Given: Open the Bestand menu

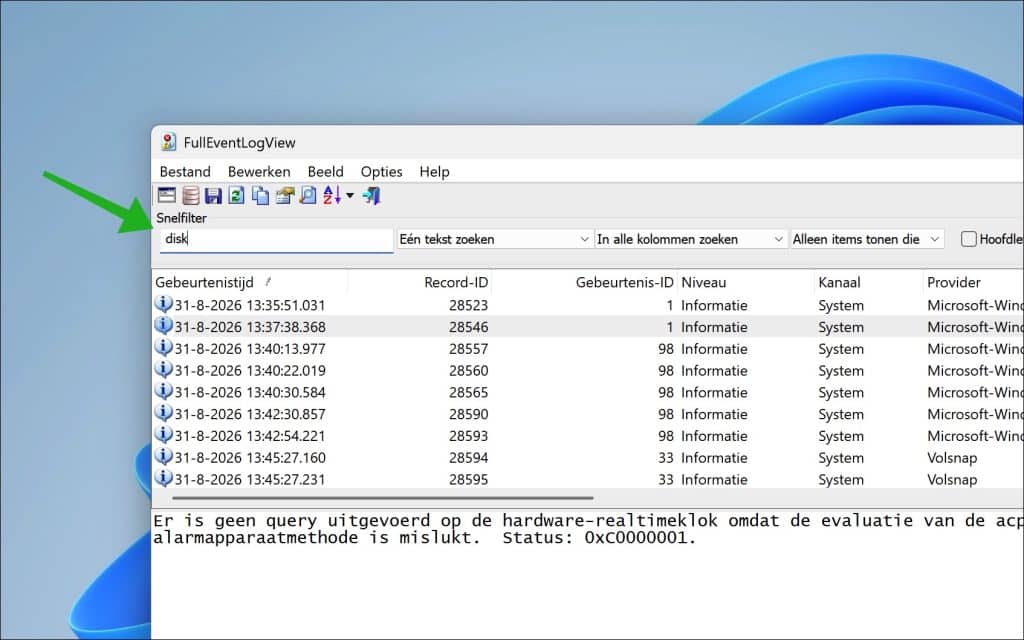Looking at the screenshot, I should click(185, 172).
